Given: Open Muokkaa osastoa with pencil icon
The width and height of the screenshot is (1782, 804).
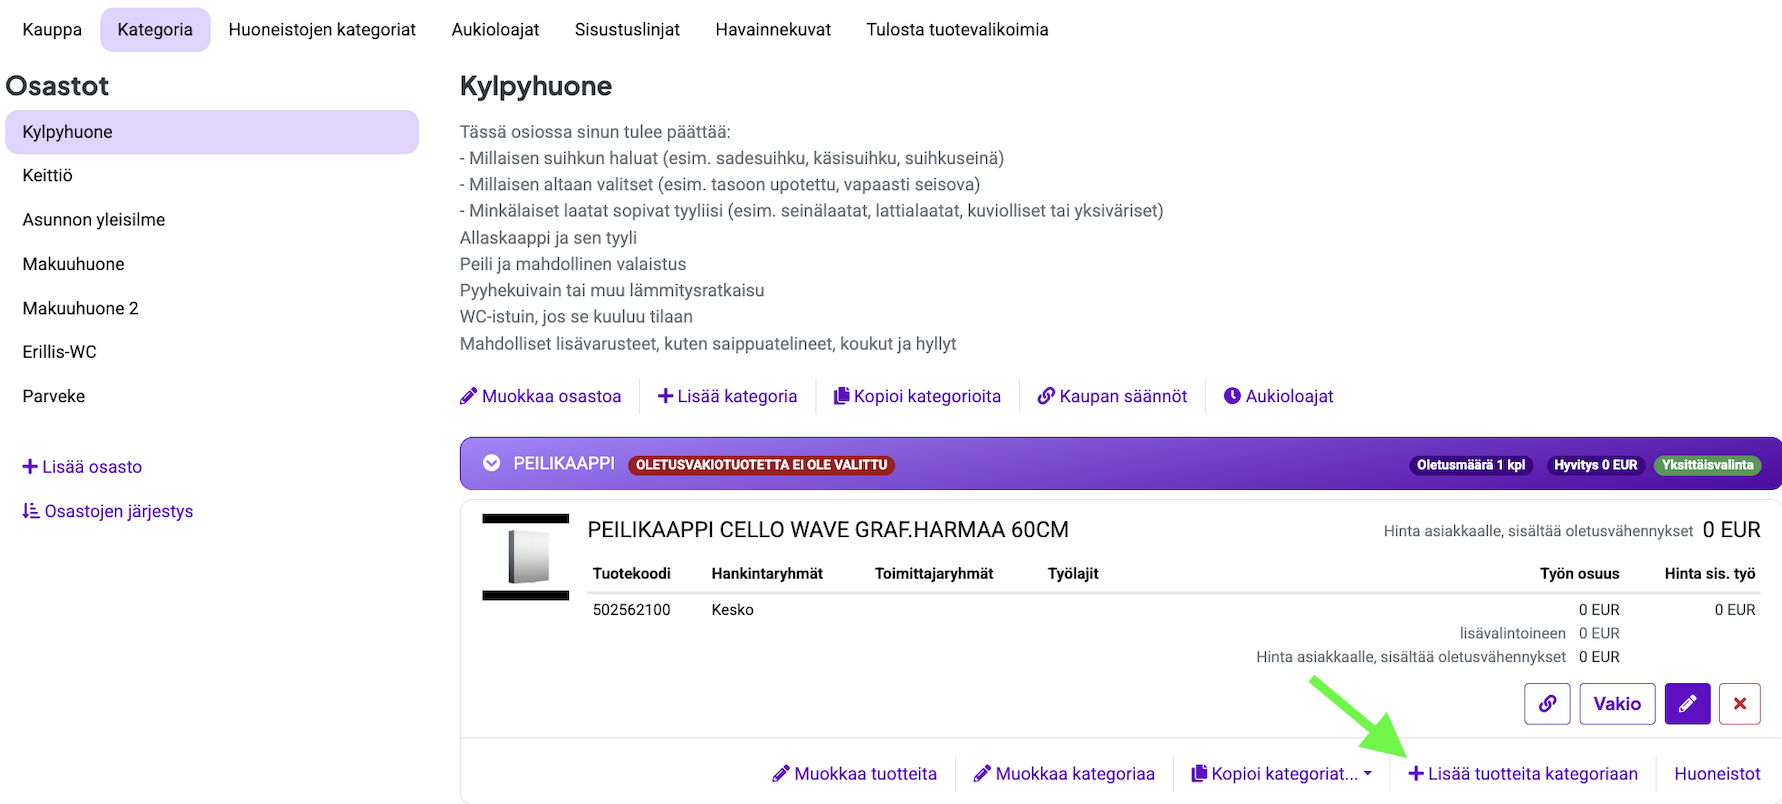Looking at the screenshot, I should 540,396.
